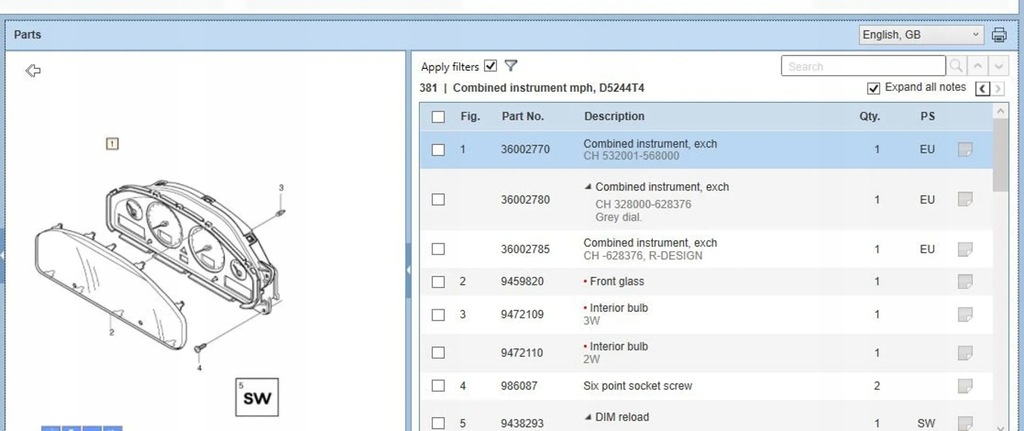1024x431 pixels.
Task: Open note icon for part 36002780
Action: (x=965, y=199)
